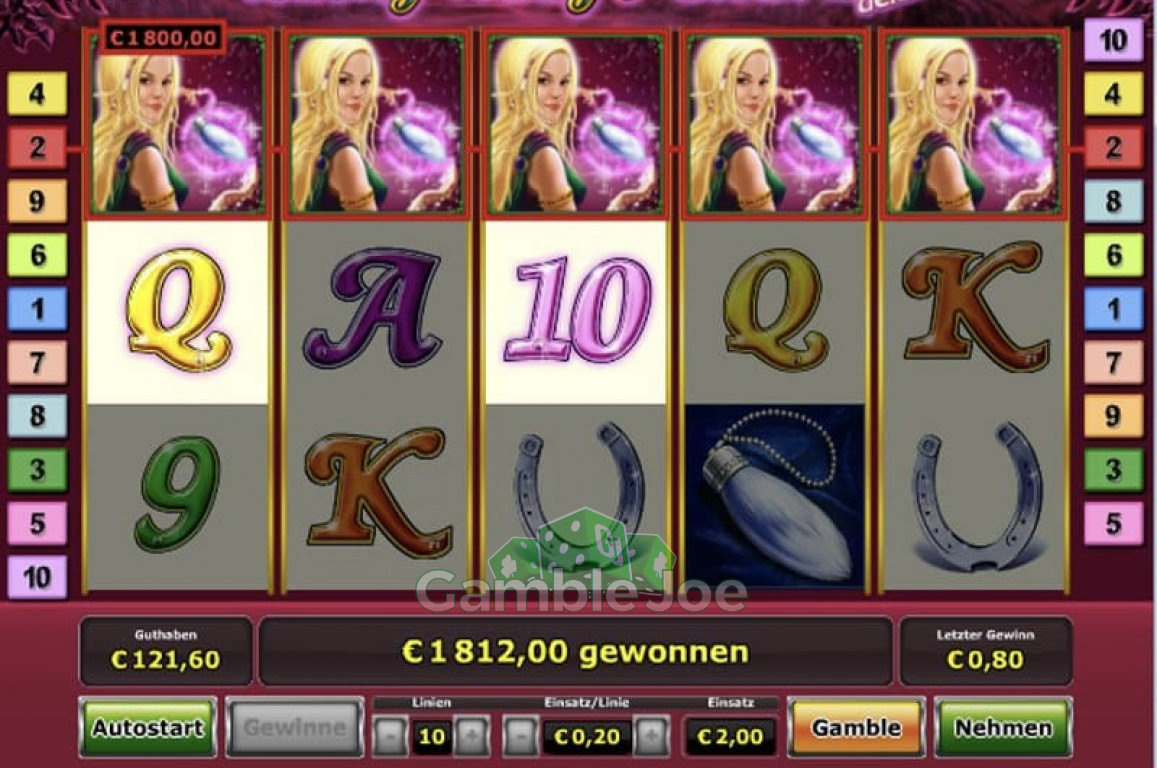1157x768 pixels.
Task: Lower Einsatz/Linie with the minus button
Action: point(520,736)
